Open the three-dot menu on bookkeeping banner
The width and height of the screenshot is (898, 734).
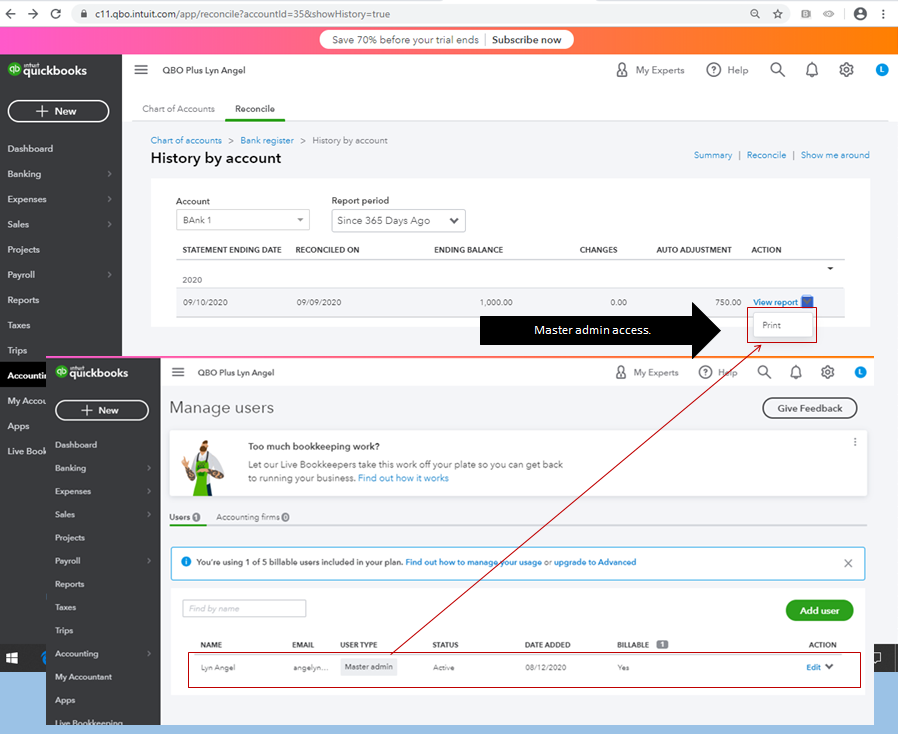854,442
